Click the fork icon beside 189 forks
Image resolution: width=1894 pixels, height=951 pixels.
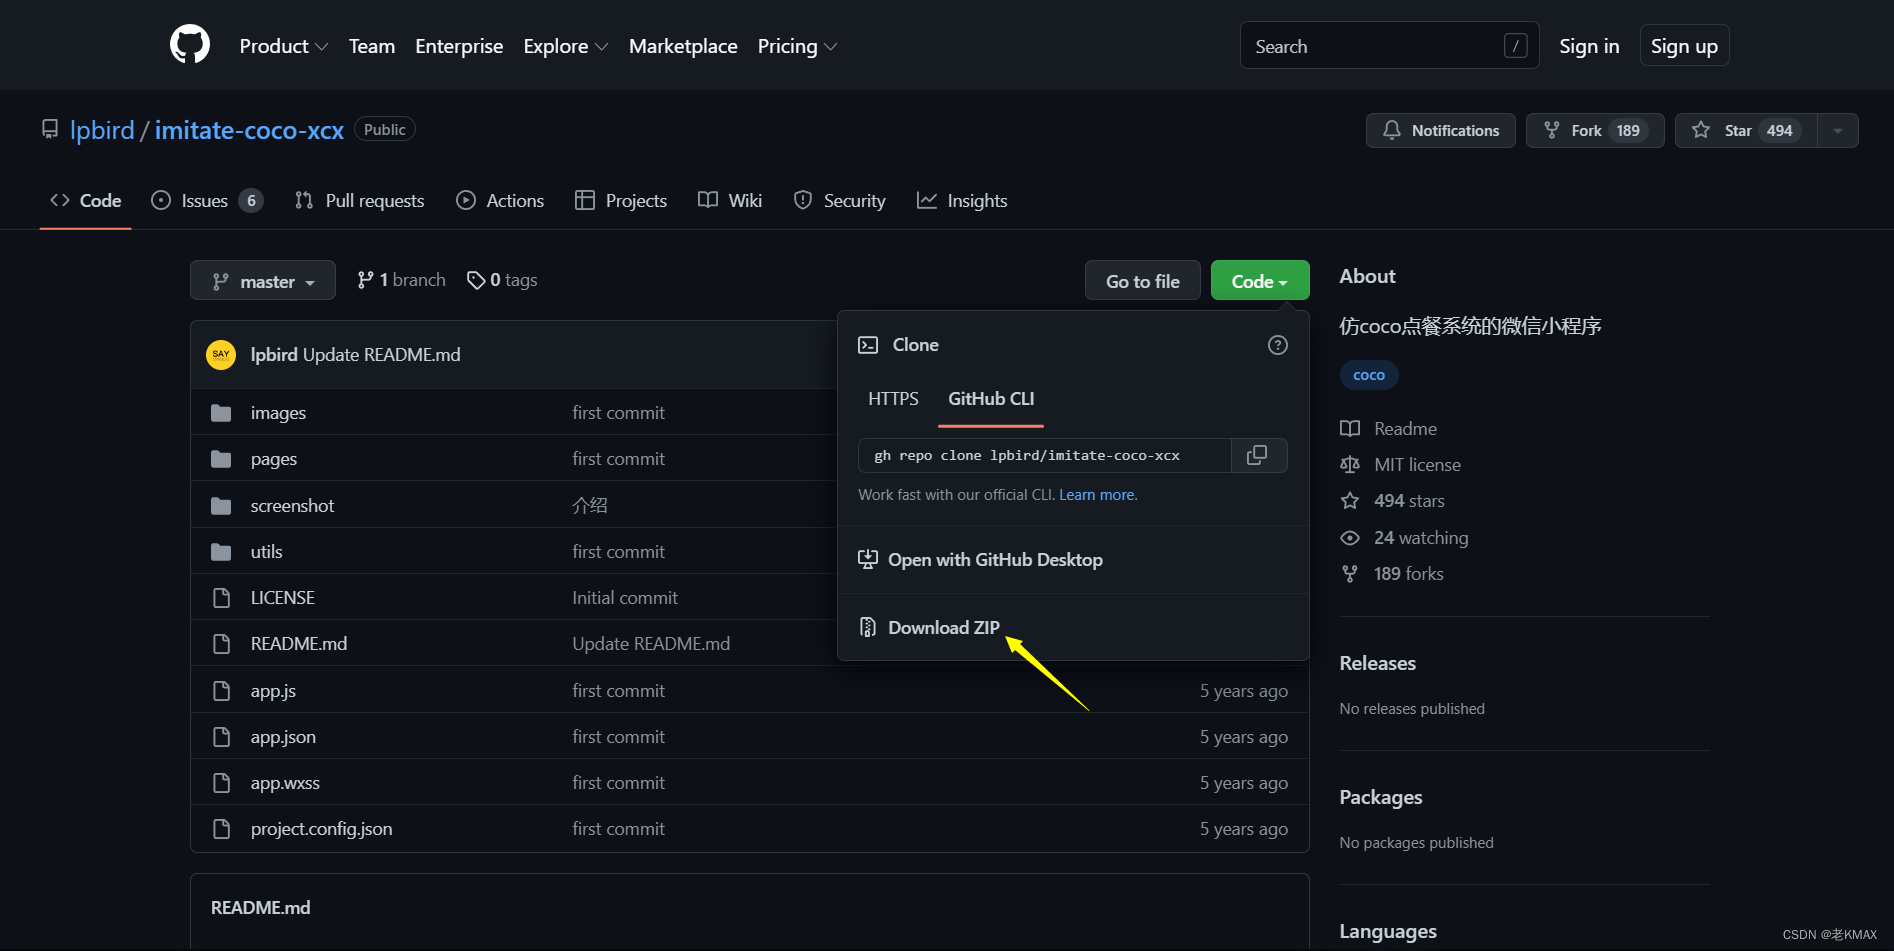coord(1350,574)
